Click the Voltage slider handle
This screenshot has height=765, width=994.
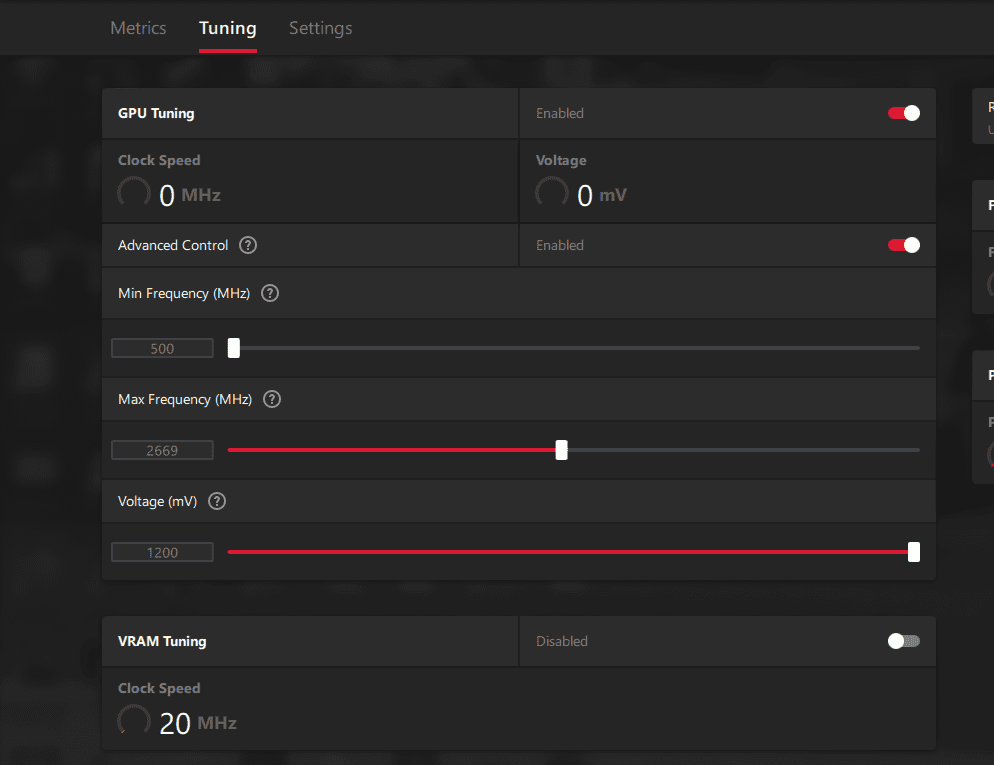pyautogui.click(x=914, y=552)
